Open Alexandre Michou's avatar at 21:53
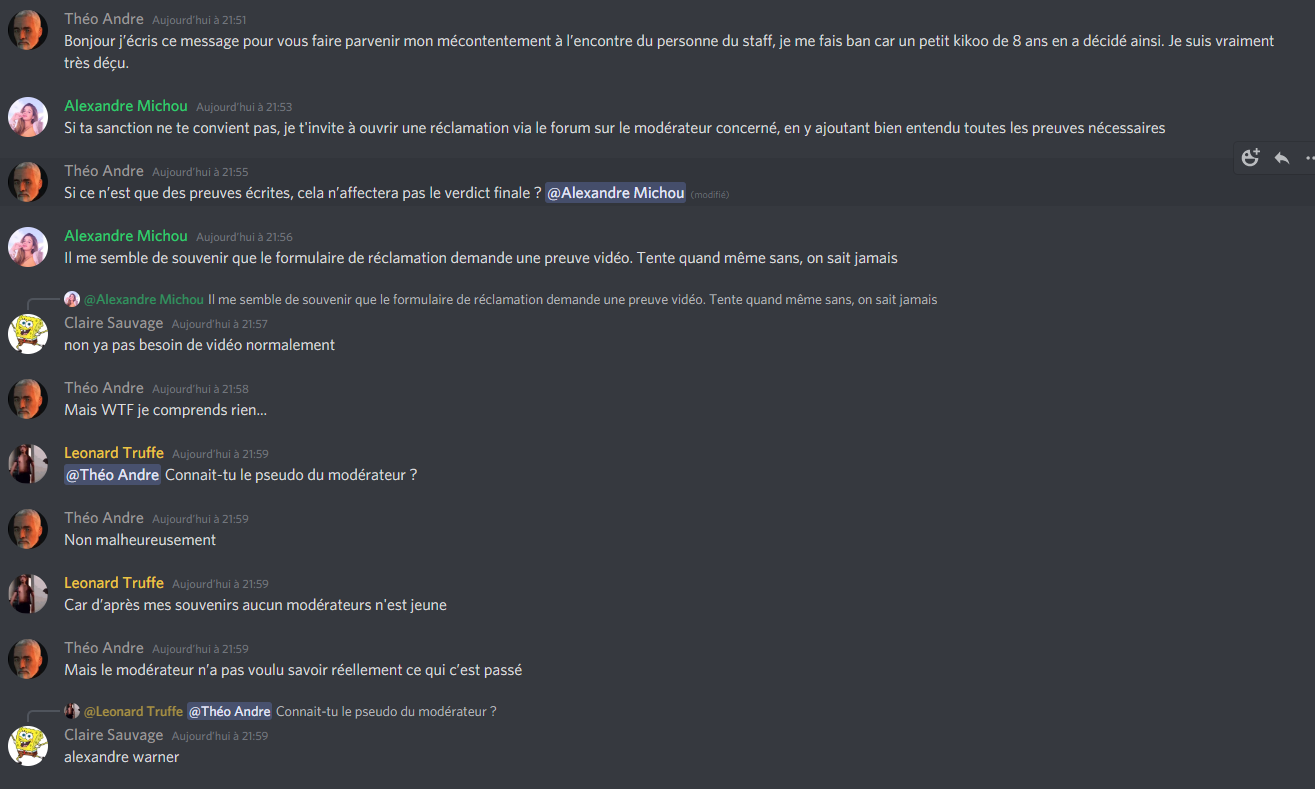 tap(28, 117)
